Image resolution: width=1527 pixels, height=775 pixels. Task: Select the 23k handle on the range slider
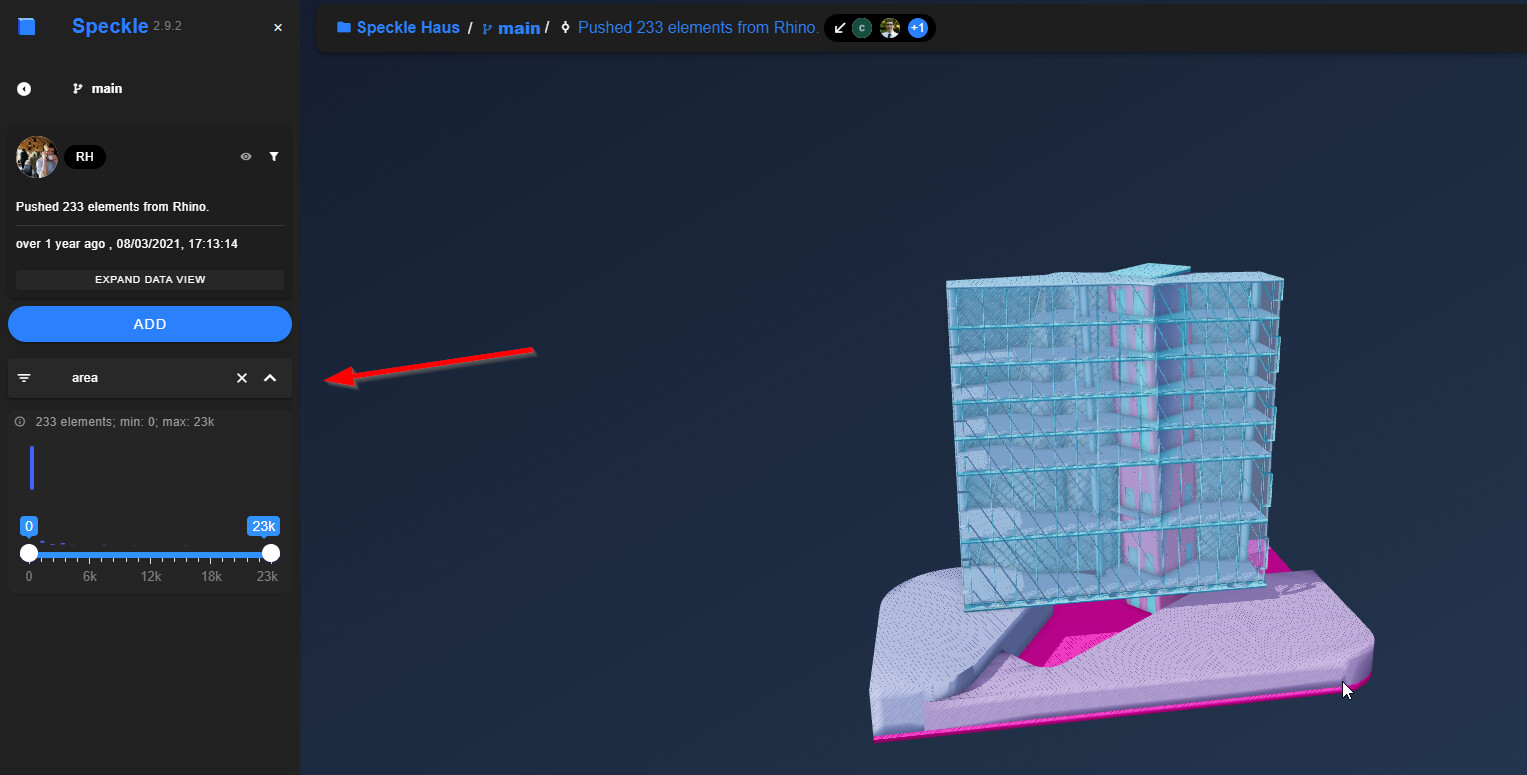tap(270, 552)
